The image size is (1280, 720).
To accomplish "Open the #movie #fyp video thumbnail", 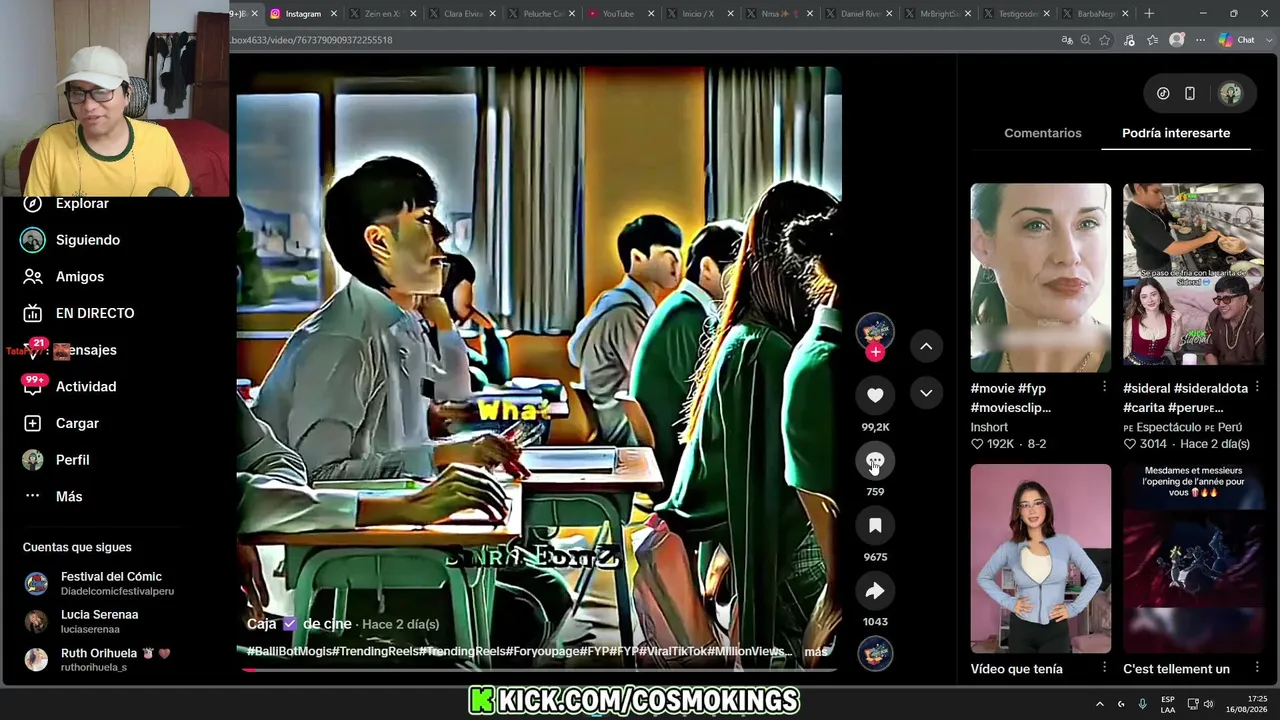I will pos(1040,278).
